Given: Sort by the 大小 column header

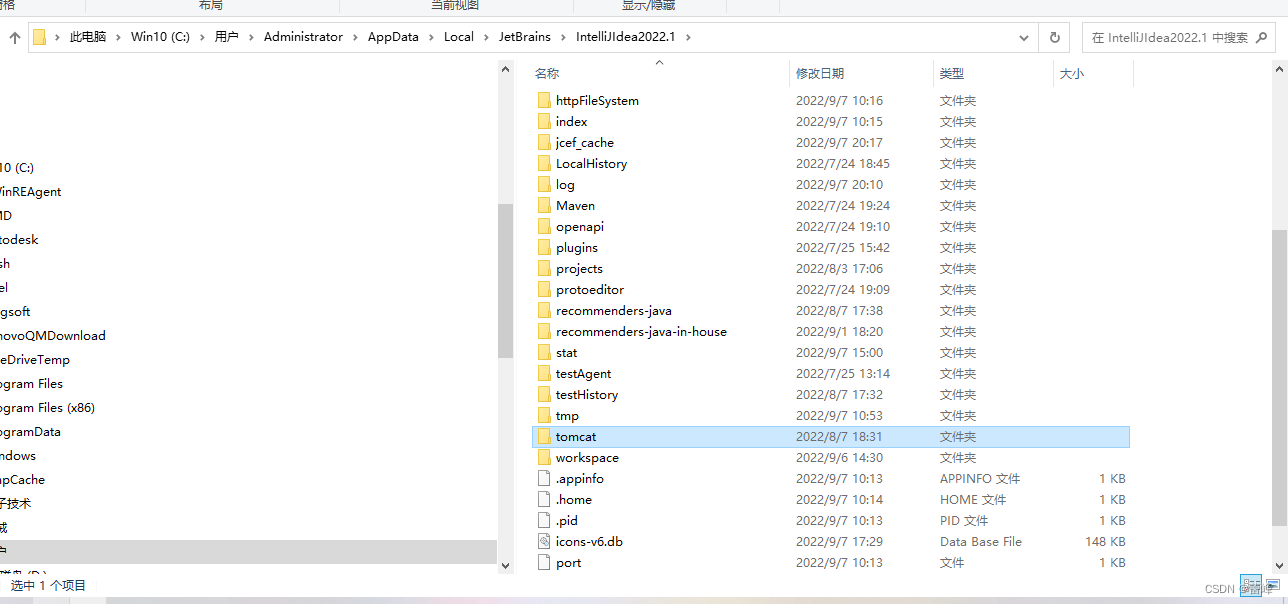Looking at the screenshot, I should pyautogui.click(x=1071, y=74).
